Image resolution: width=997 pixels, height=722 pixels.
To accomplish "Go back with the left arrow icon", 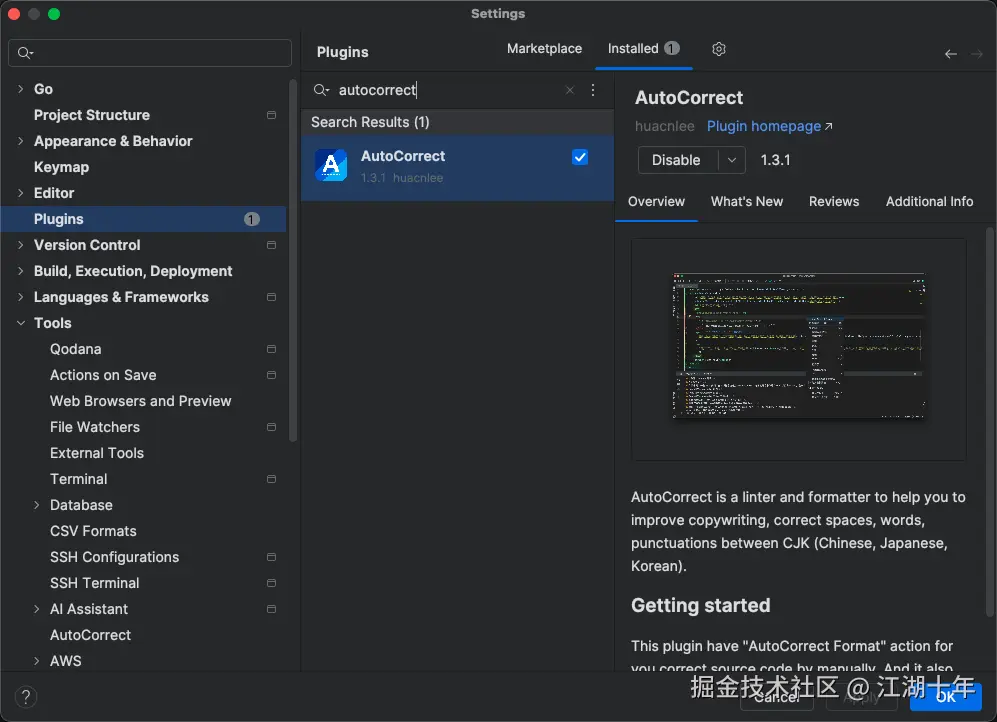I will [x=951, y=54].
